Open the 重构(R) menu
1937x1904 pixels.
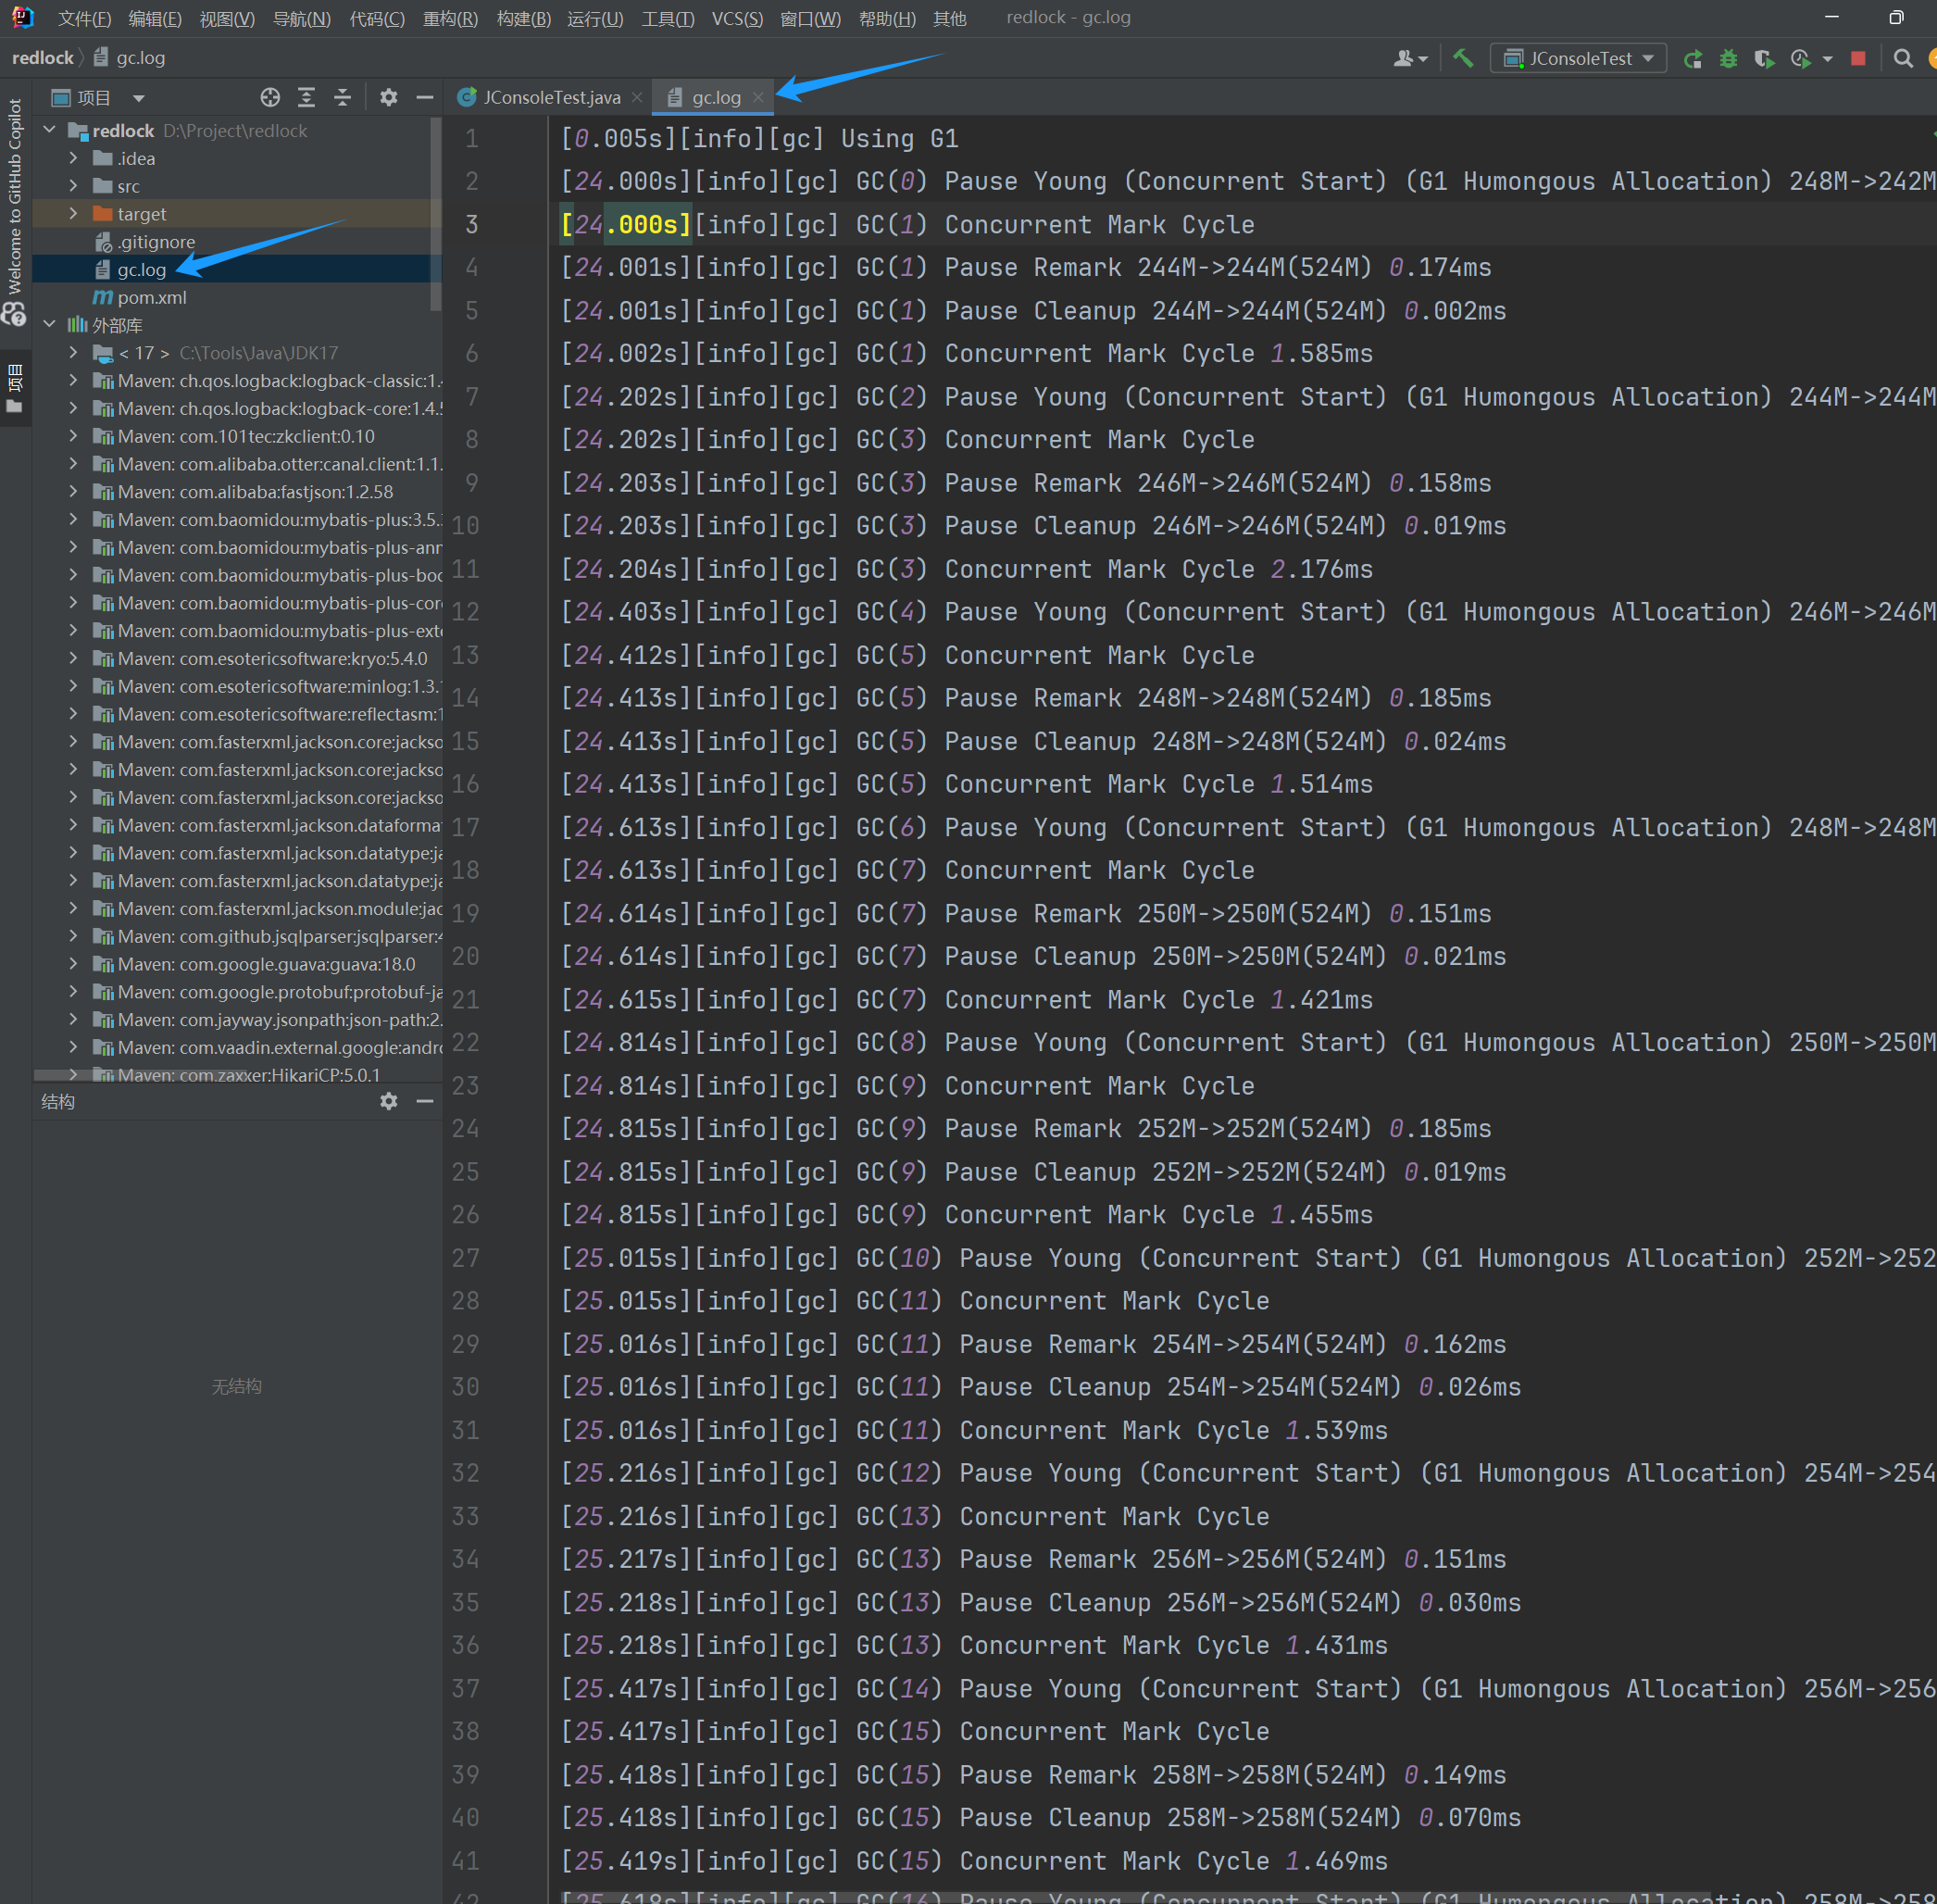coord(451,18)
